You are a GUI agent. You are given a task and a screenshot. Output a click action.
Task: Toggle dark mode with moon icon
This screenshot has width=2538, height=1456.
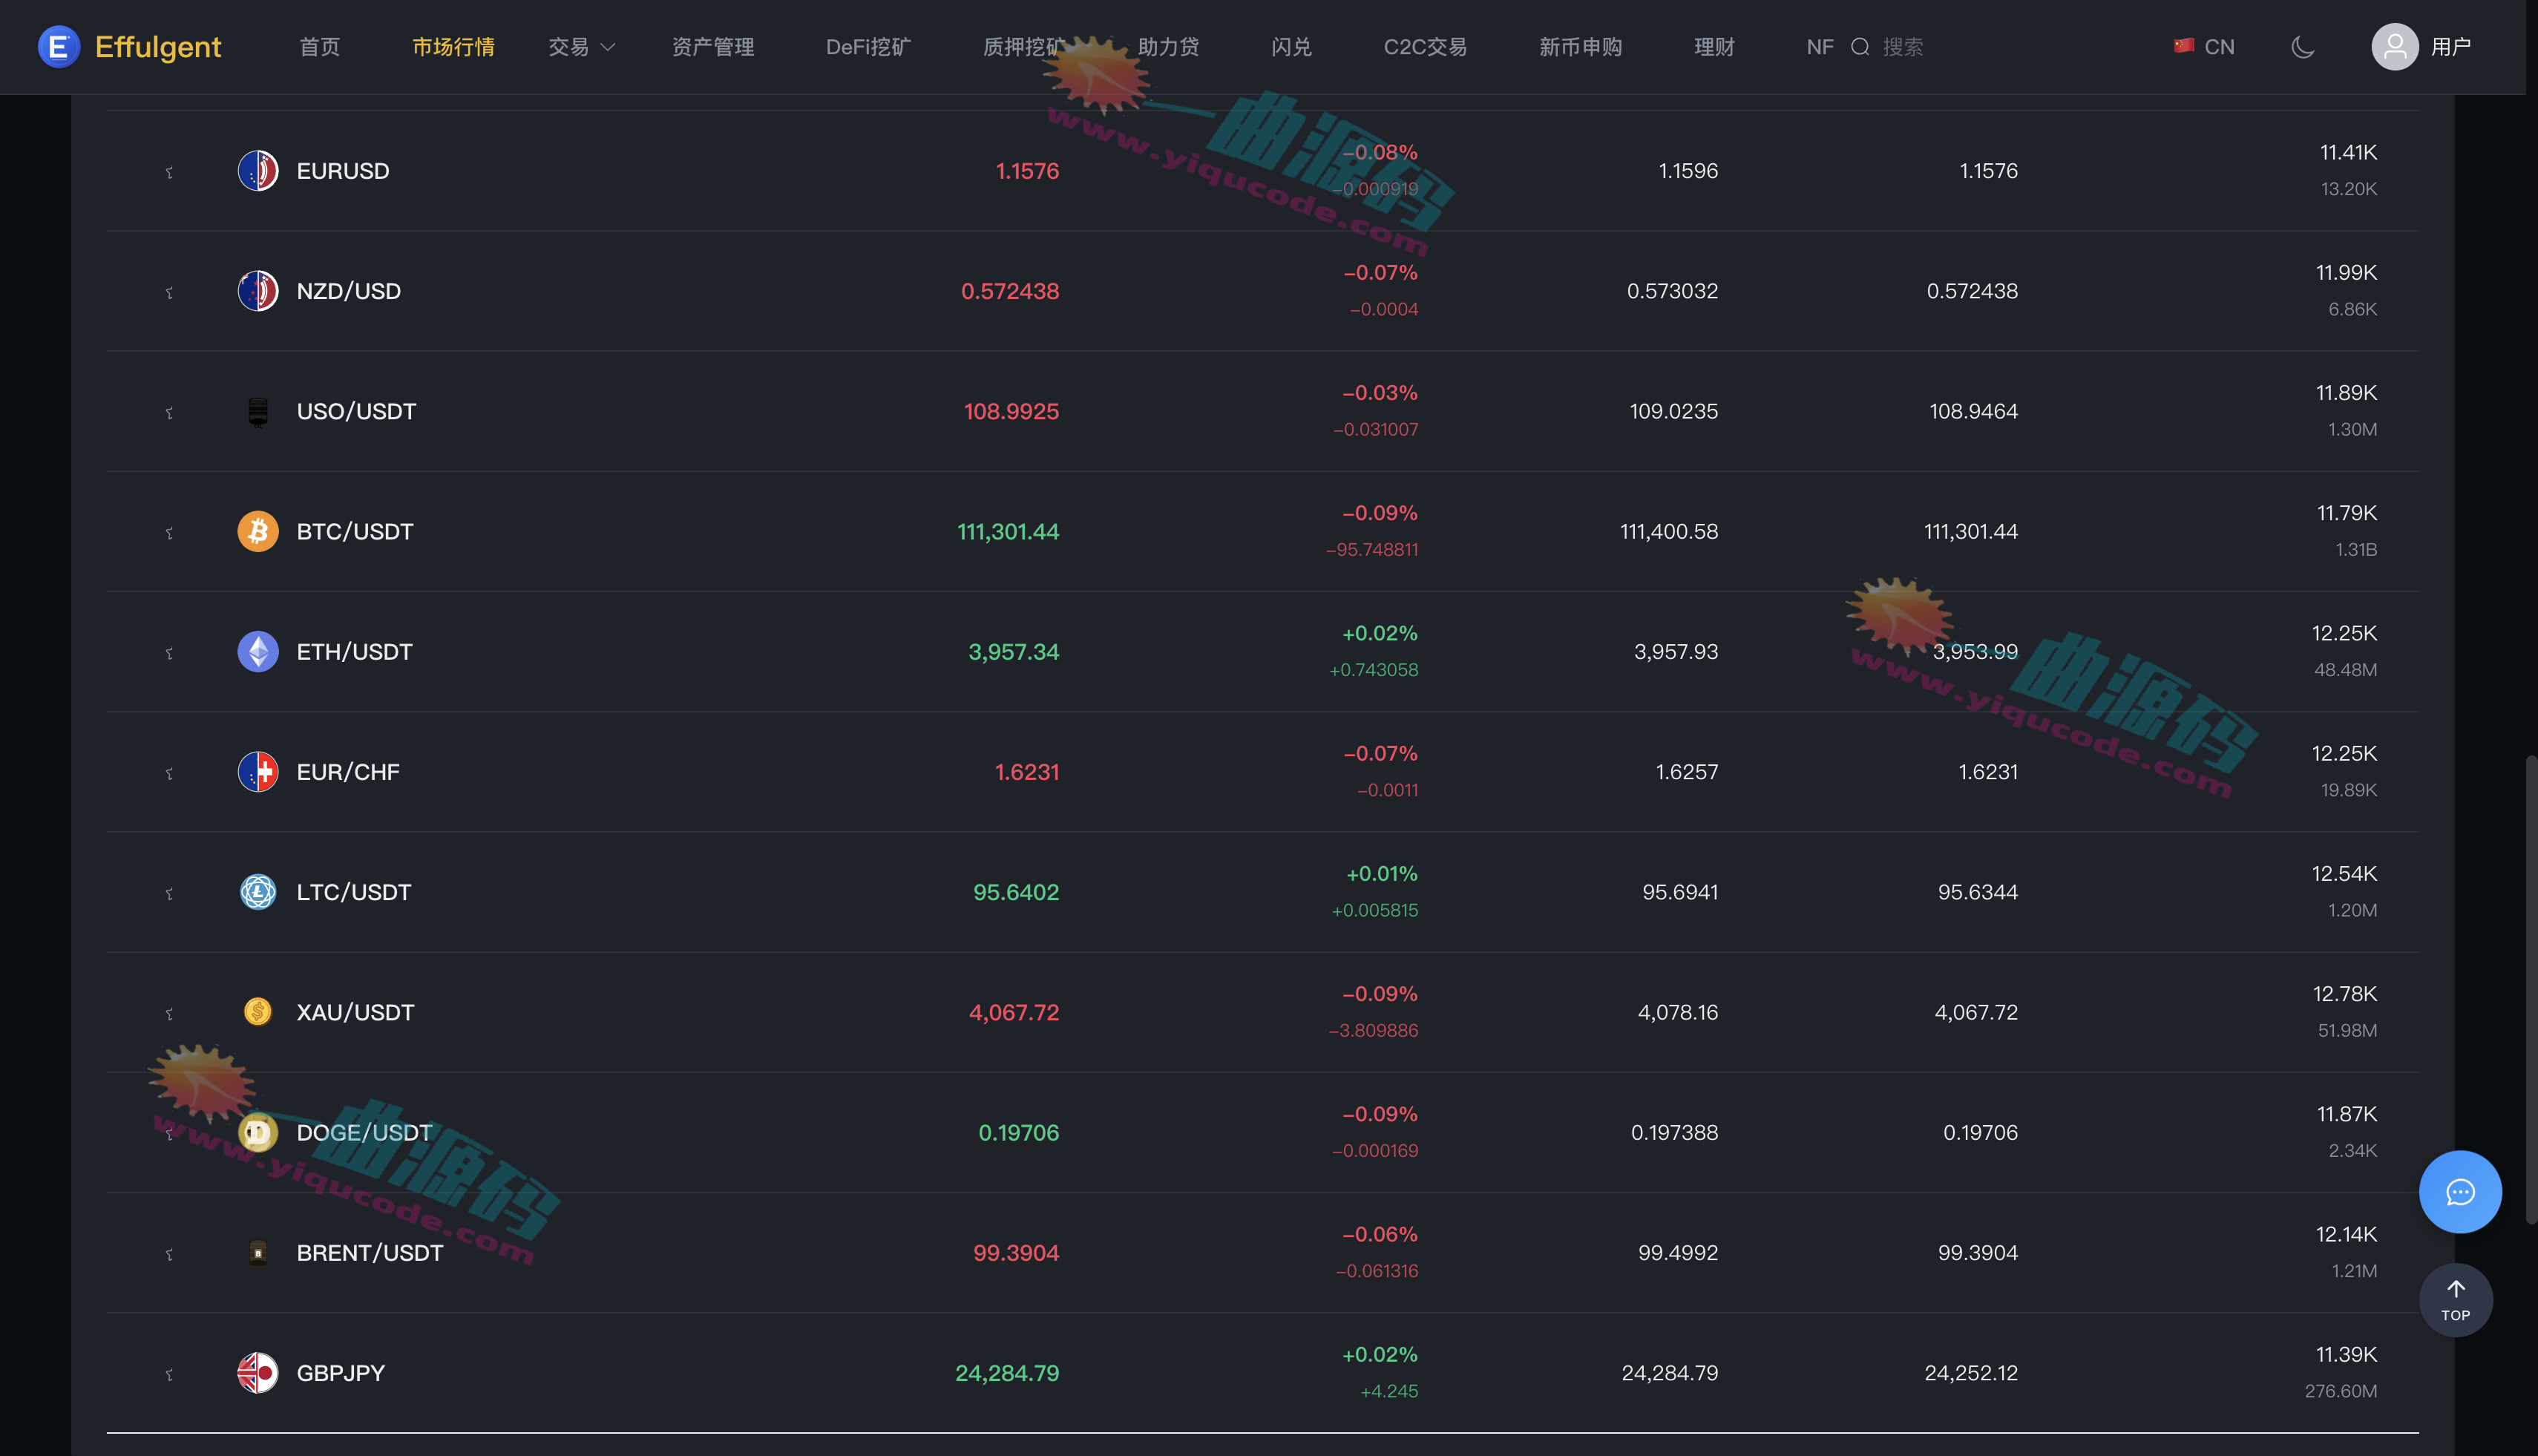pyautogui.click(x=2303, y=47)
